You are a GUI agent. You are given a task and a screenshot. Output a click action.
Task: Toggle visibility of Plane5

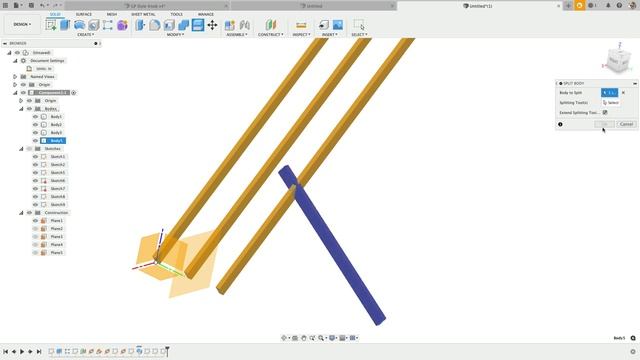[x=36, y=253]
